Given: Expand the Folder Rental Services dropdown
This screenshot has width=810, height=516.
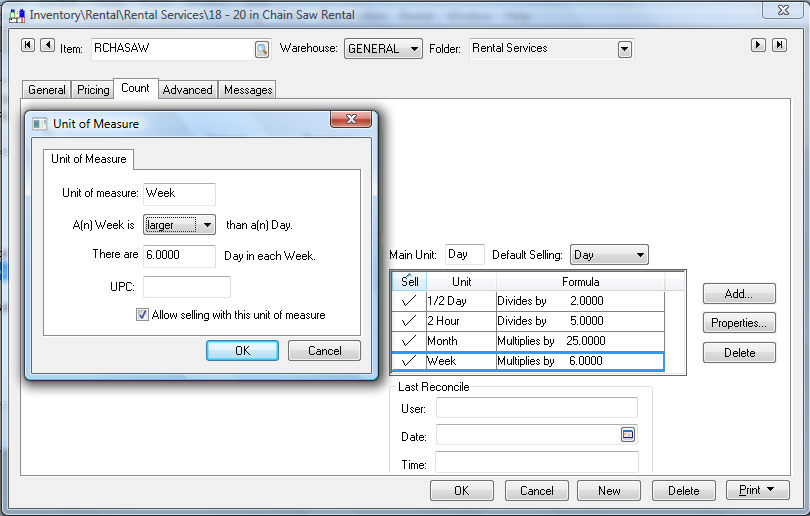Looking at the screenshot, I should 624,49.
